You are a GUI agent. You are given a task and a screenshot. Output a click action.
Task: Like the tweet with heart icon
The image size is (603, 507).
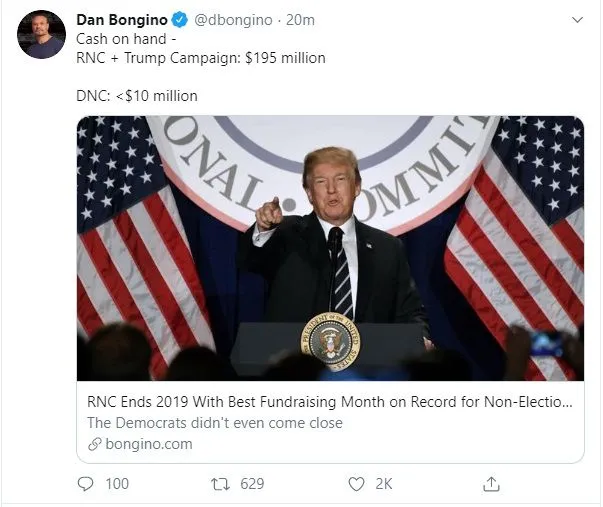point(355,484)
